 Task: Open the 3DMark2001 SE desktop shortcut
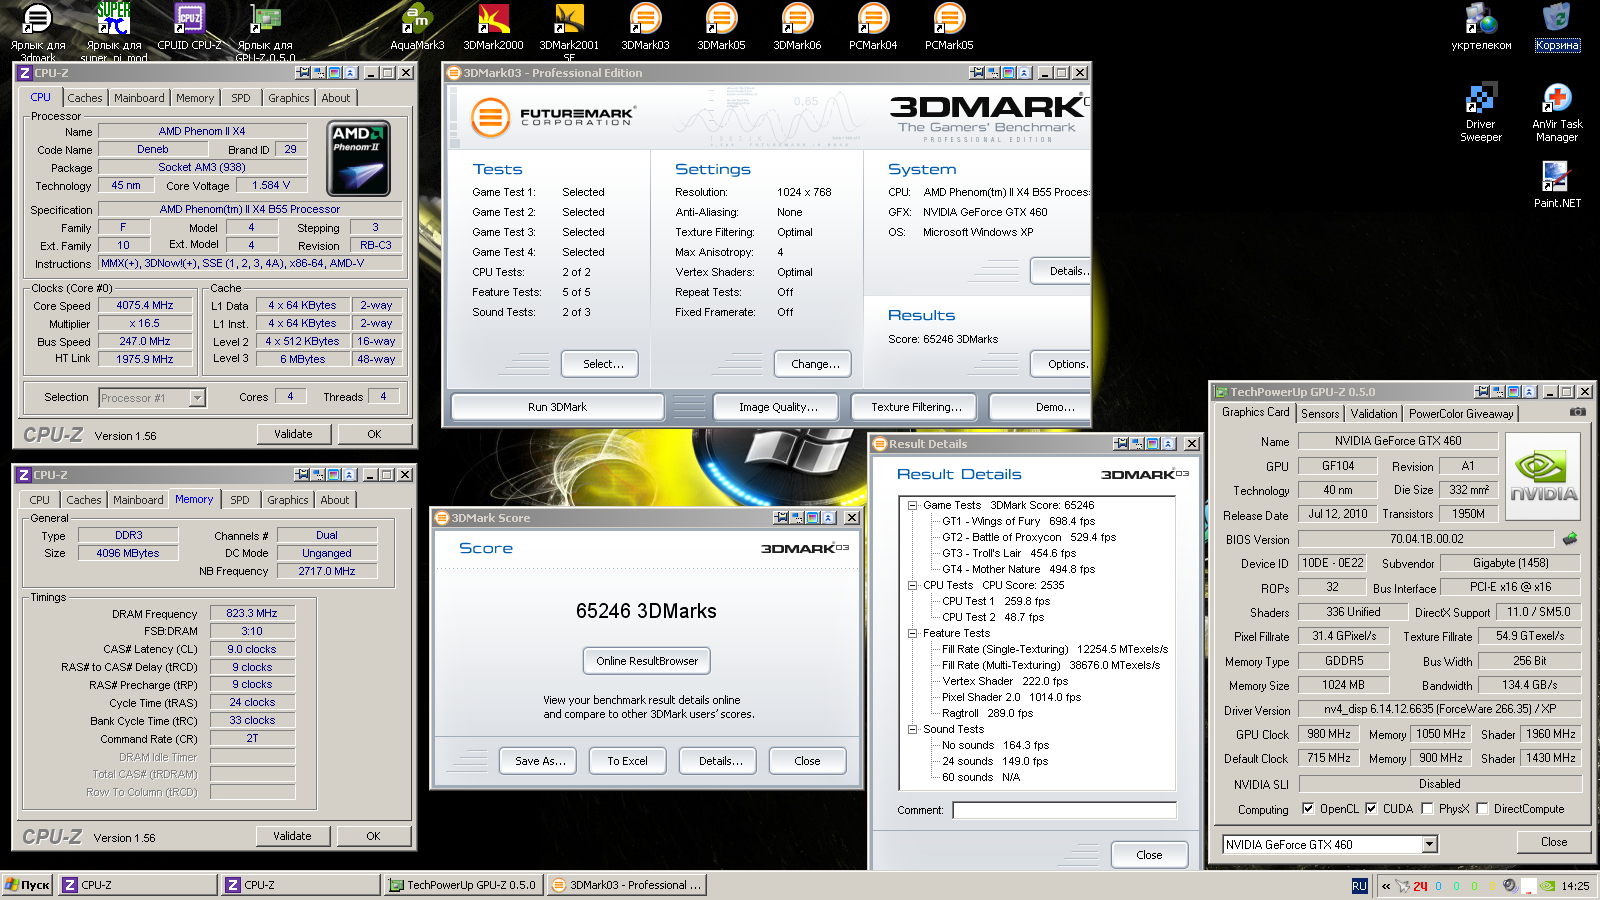(x=569, y=32)
